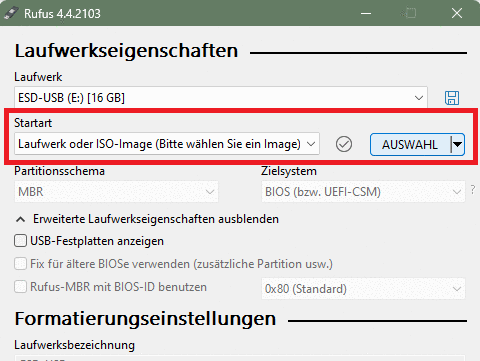Click the checkmark hash calculation icon

coord(344,144)
